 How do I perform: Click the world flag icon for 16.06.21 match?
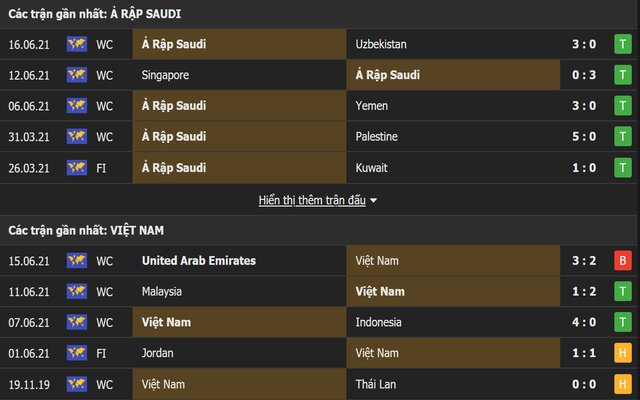(x=76, y=44)
